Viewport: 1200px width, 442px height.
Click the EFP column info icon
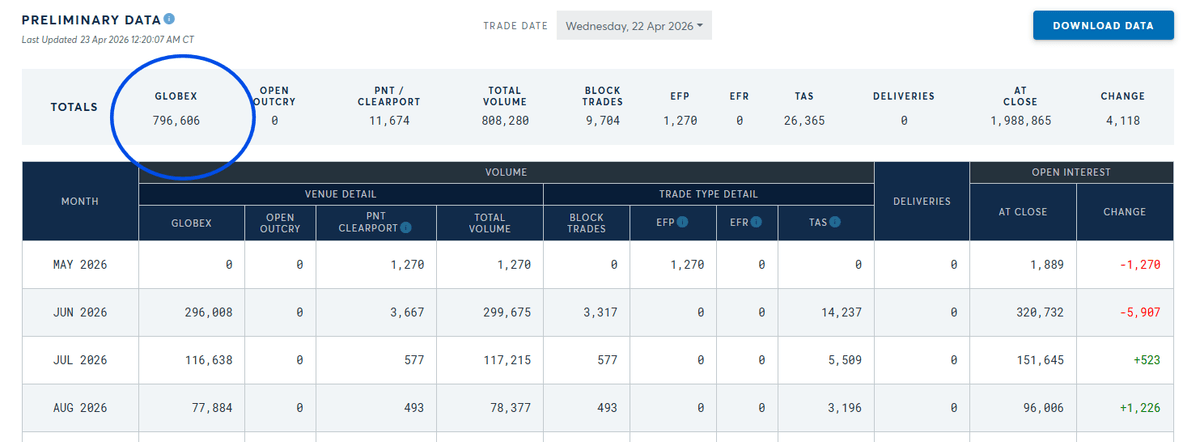[681, 222]
